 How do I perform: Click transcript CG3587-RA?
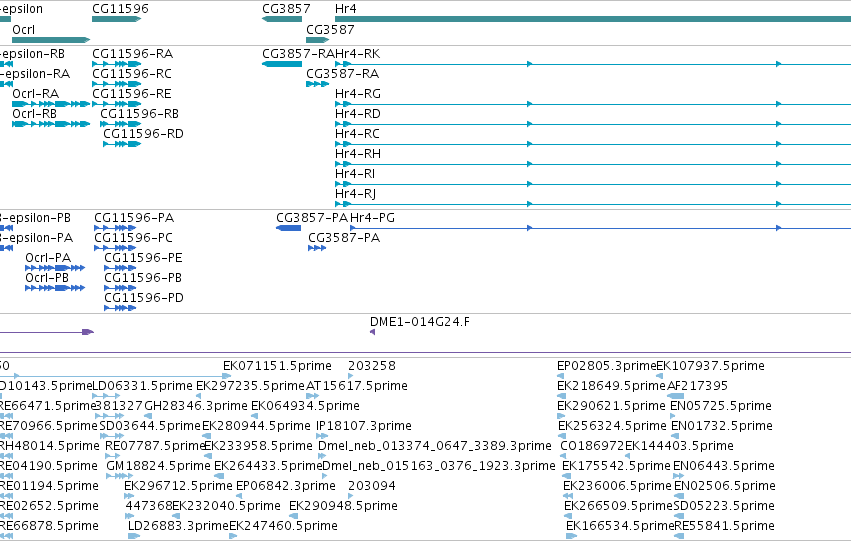317,84
